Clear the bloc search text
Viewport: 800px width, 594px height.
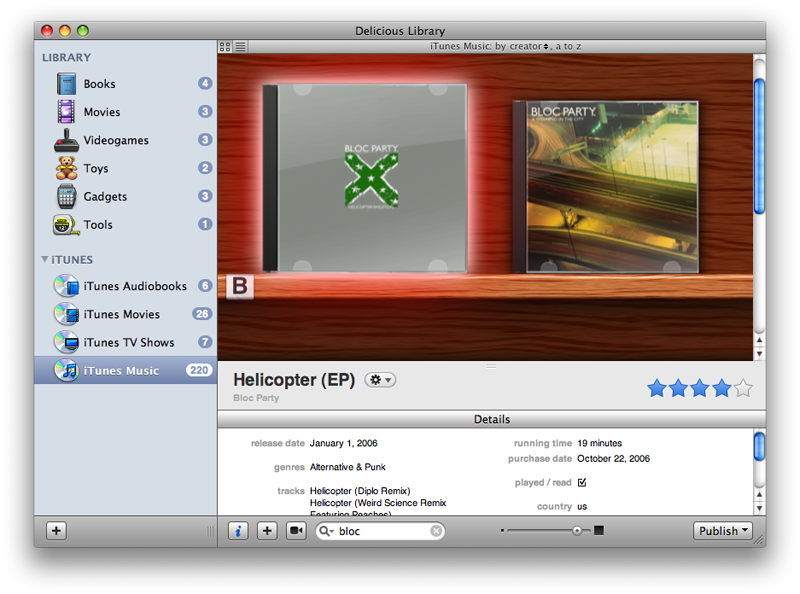coord(436,531)
